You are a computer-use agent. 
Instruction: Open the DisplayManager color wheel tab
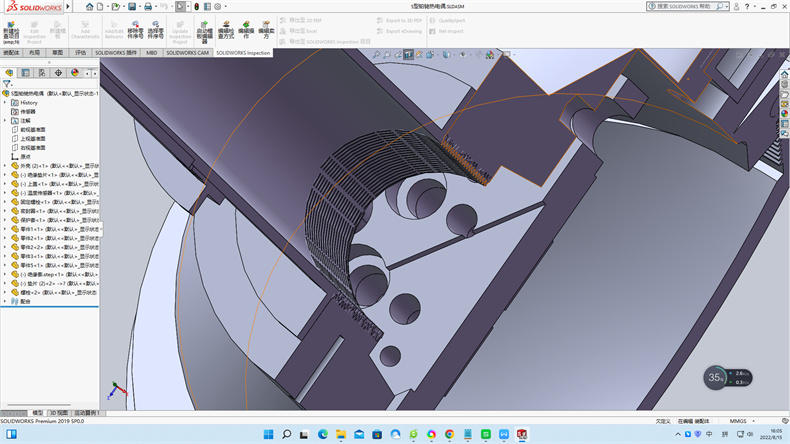(x=75, y=73)
